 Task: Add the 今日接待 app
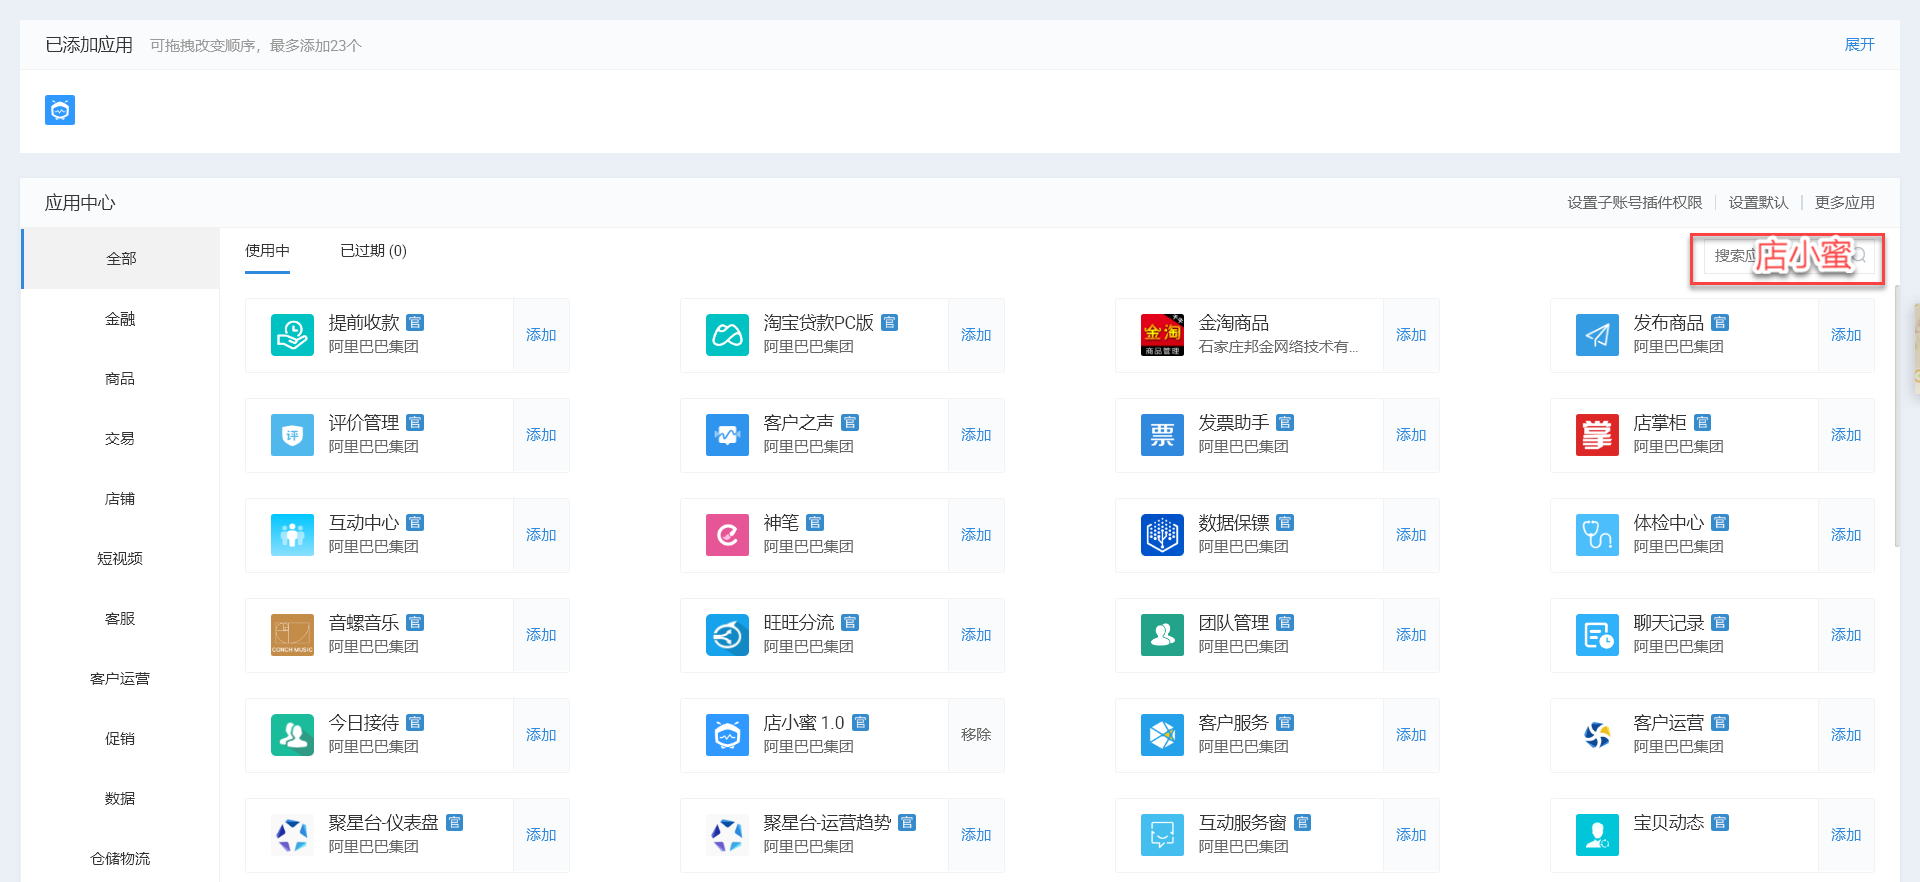coord(541,735)
